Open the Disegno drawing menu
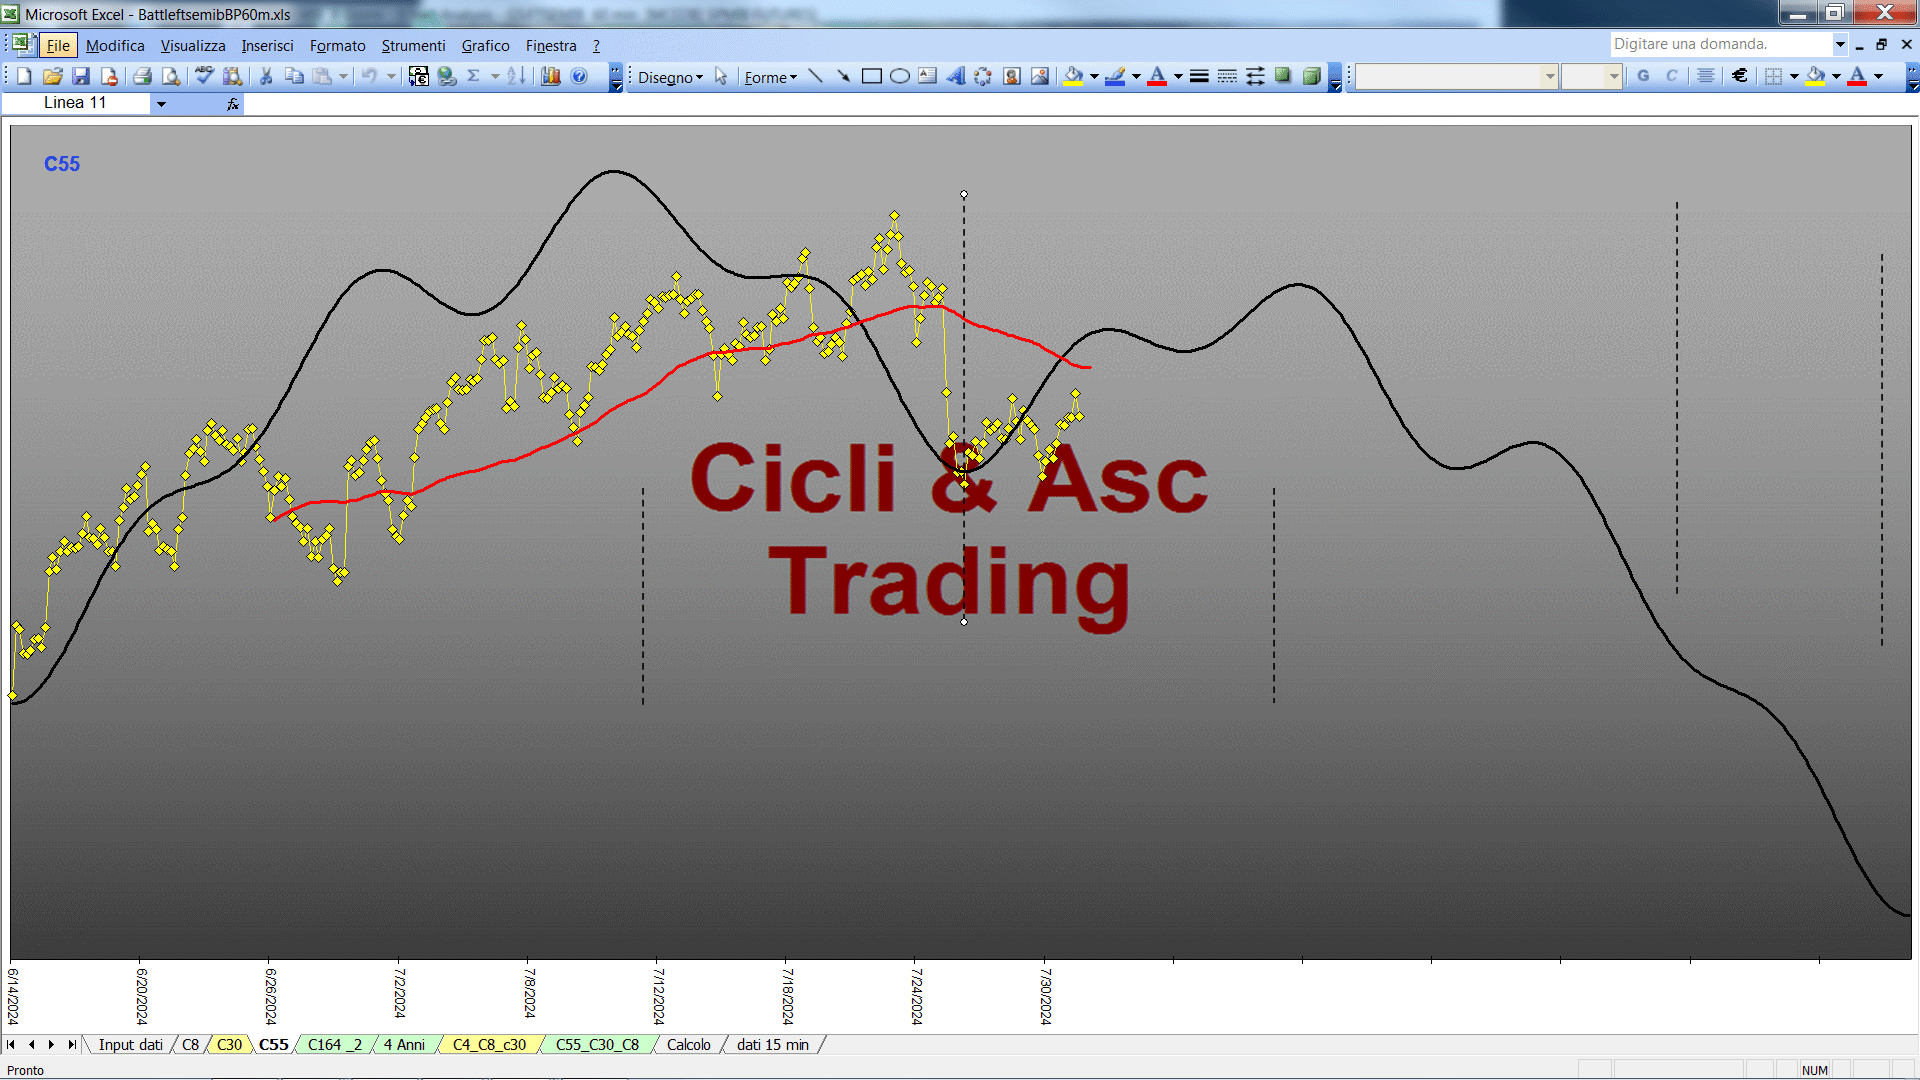Image resolution: width=1920 pixels, height=1080 pixels. (670, 77)
